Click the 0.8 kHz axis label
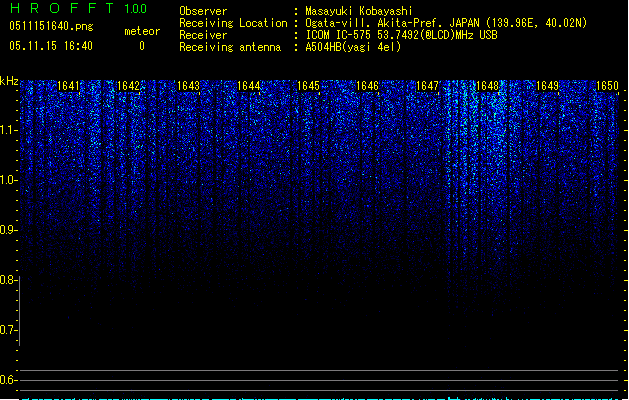 coord(8,280)
